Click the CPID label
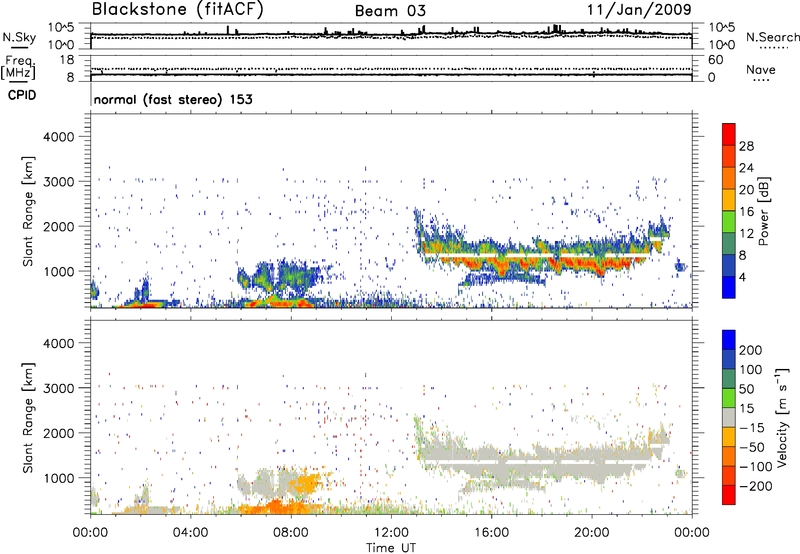 [x=22, y=95]
